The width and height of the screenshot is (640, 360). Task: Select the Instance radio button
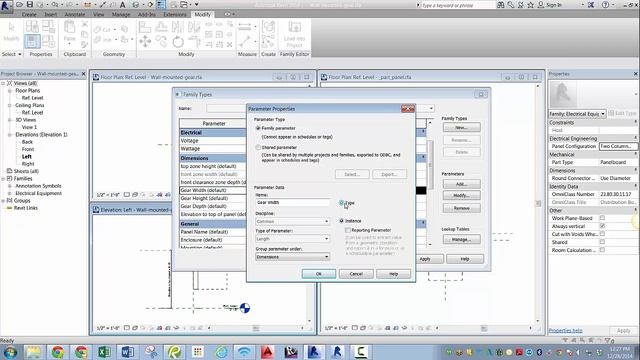[x=342, y=221]
